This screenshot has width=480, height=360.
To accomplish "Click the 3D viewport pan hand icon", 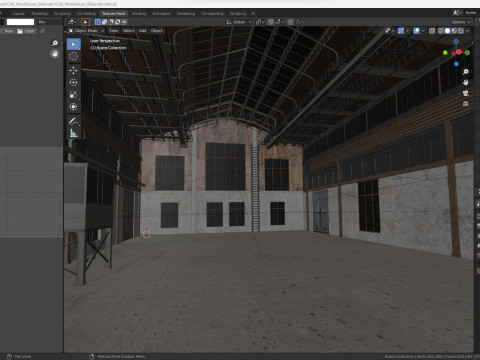I will click(x=466, y=82).
